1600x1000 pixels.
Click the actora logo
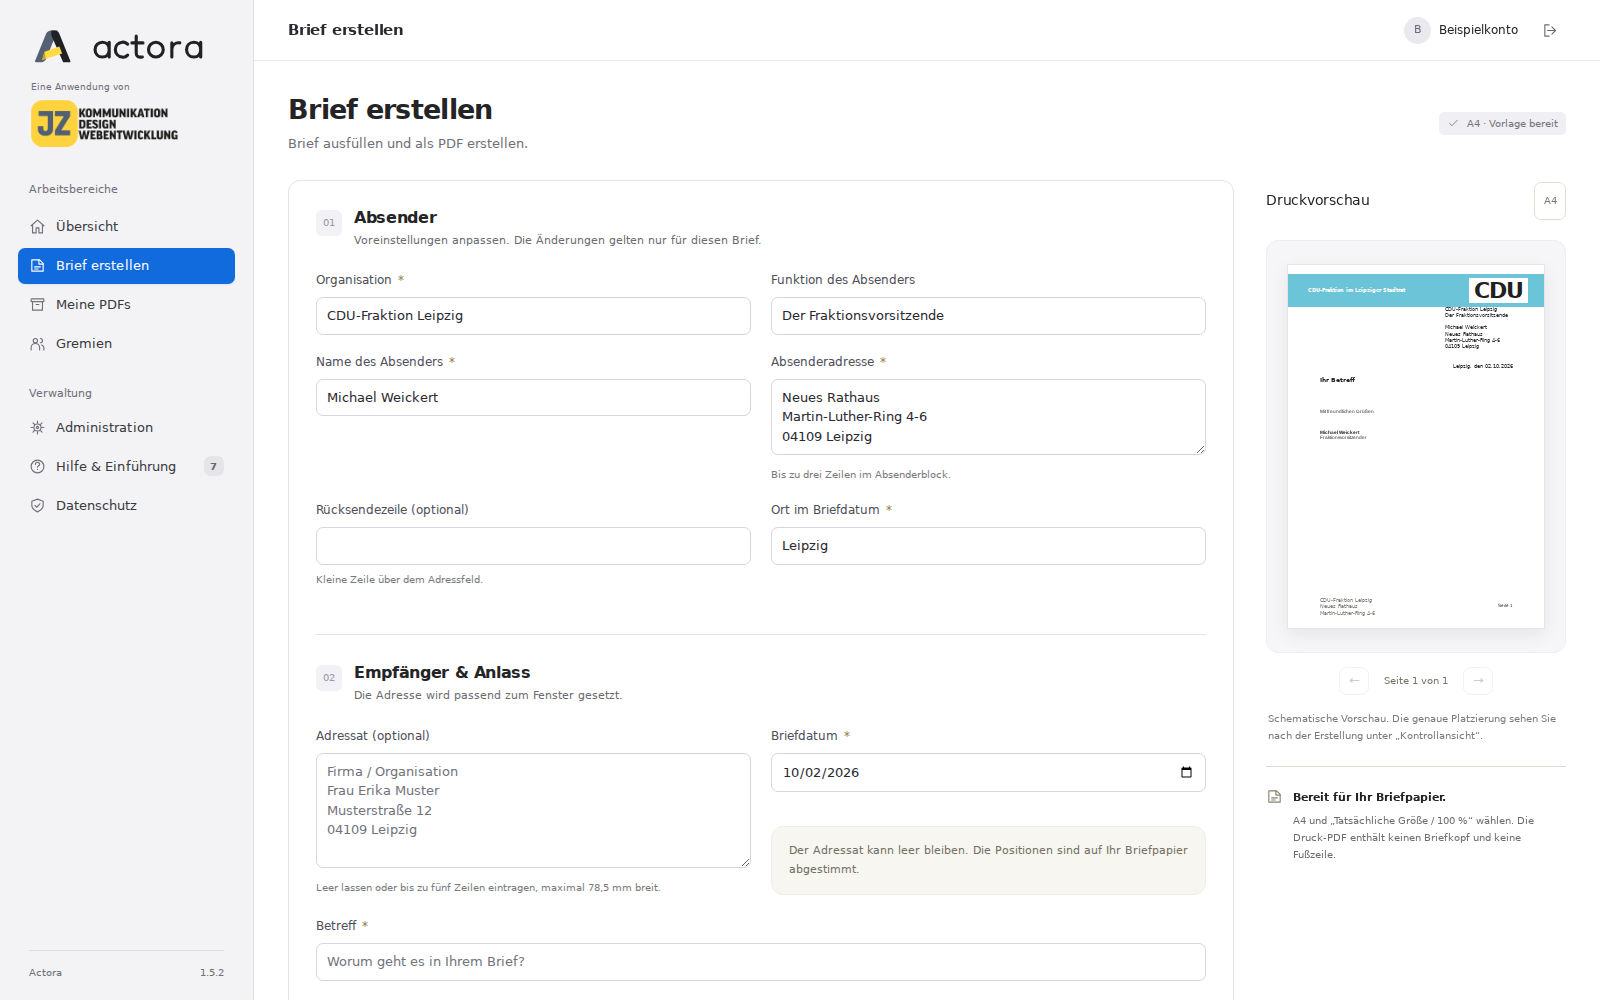[119, 46]
